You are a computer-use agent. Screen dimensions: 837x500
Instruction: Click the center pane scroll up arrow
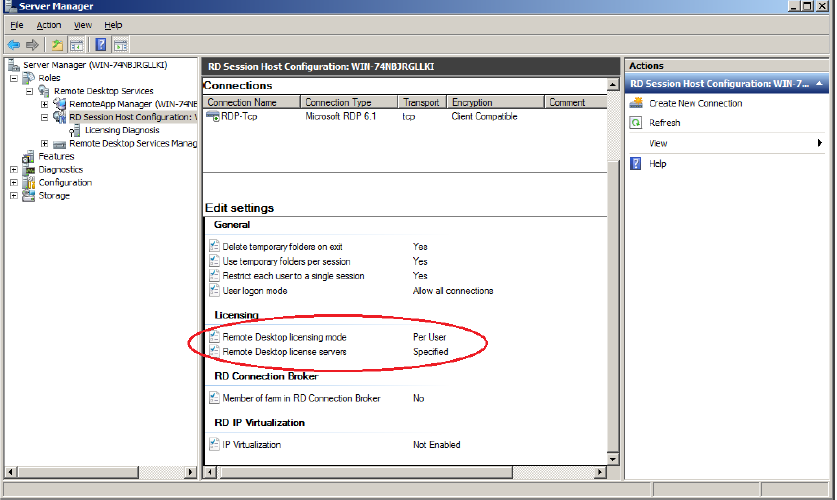(x=613, y=85)
